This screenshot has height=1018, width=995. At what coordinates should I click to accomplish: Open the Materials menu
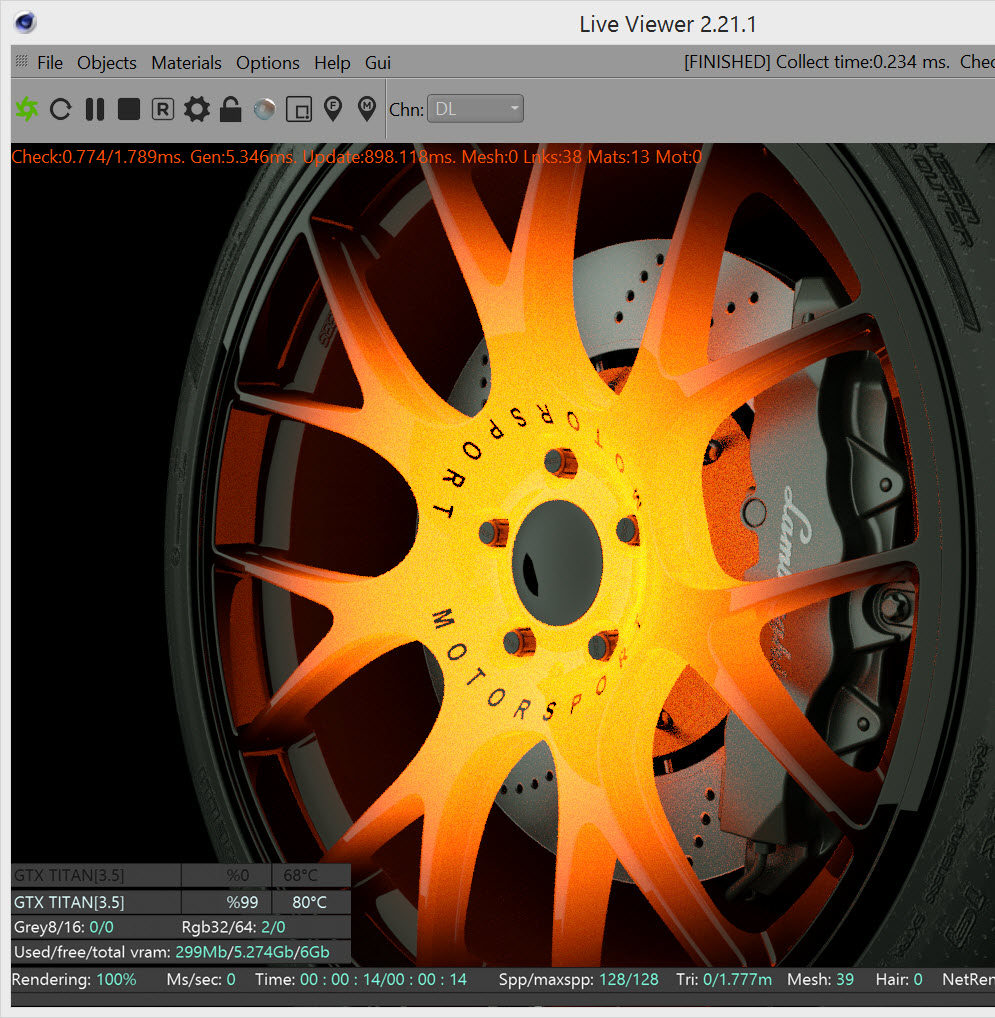click(x=186, y=63)
